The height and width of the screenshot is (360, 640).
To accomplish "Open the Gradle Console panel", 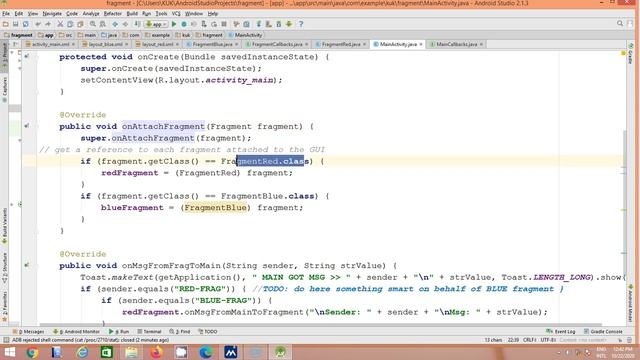I will [x=603, y=331].
